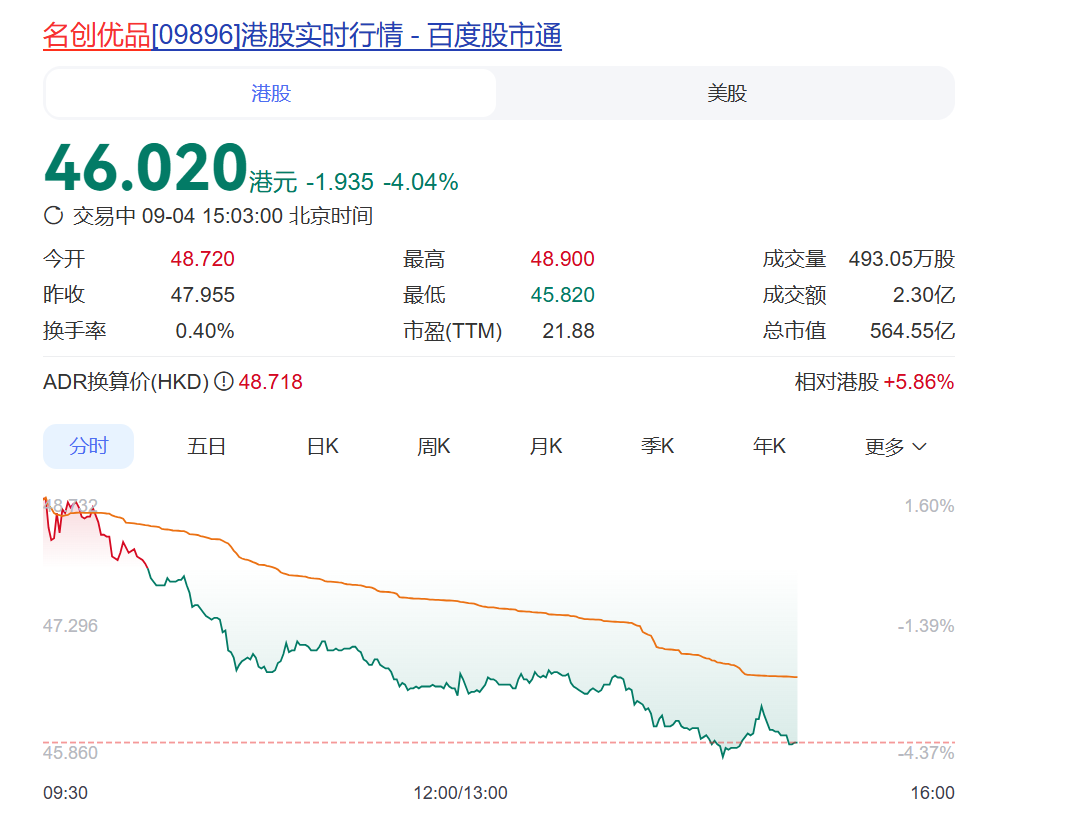Expand the 更多 chart options dropdown
1071x825 pixels.
[895, 447]
